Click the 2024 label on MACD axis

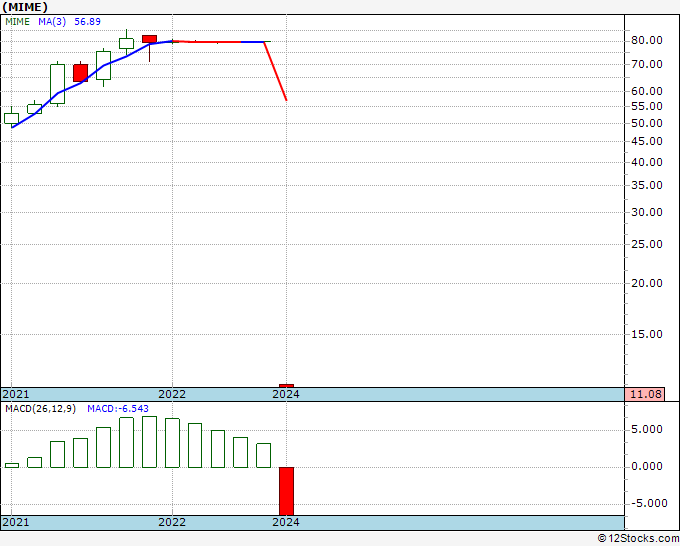point(286,522)
